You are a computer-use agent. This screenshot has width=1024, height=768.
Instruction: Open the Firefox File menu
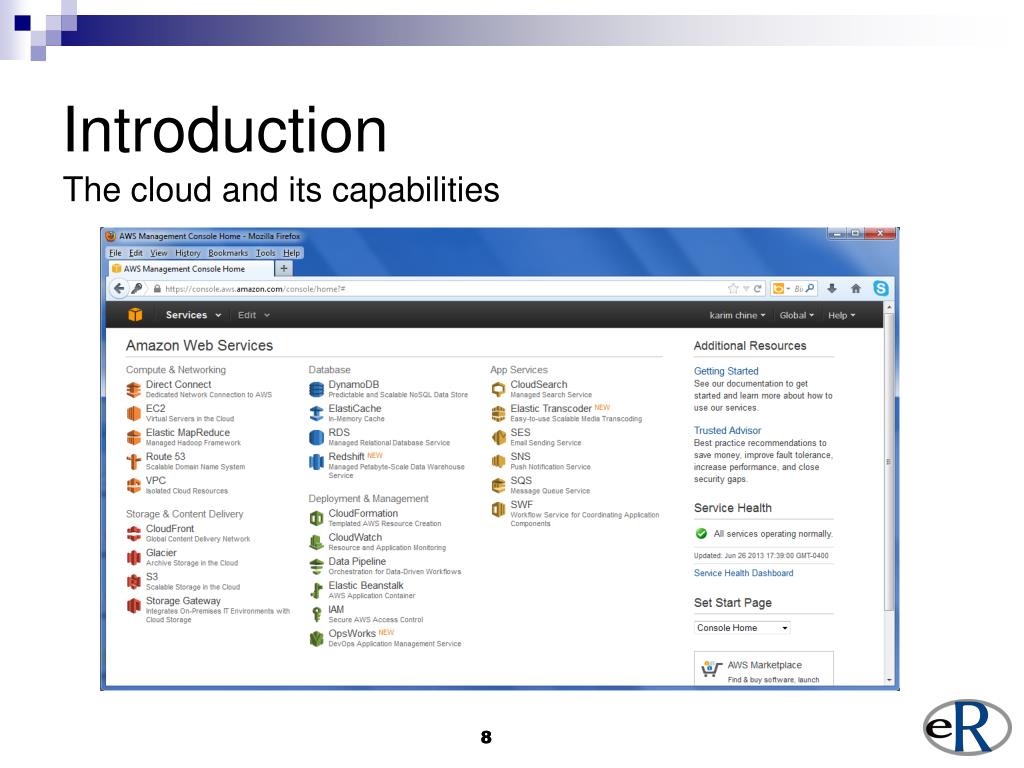pyautogui.click(x=116, y=253)
